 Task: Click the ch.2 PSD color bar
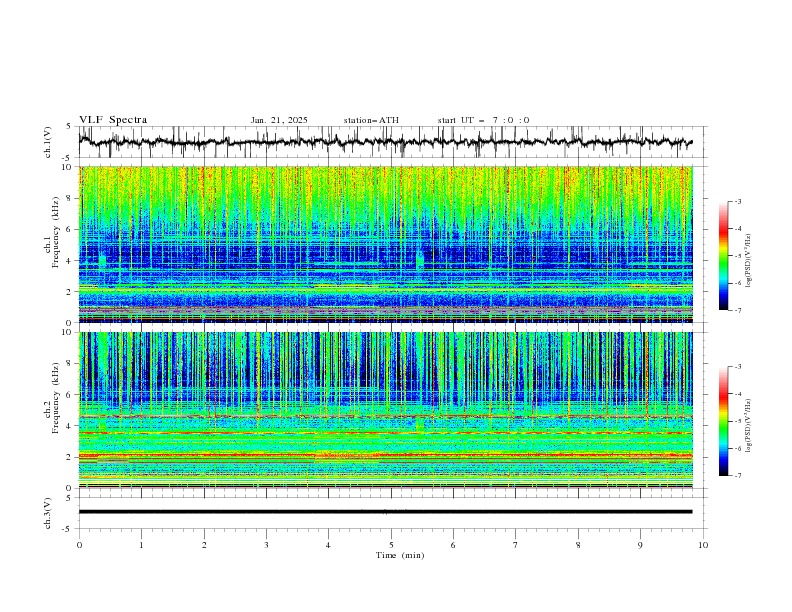click(x=723, y=421)
